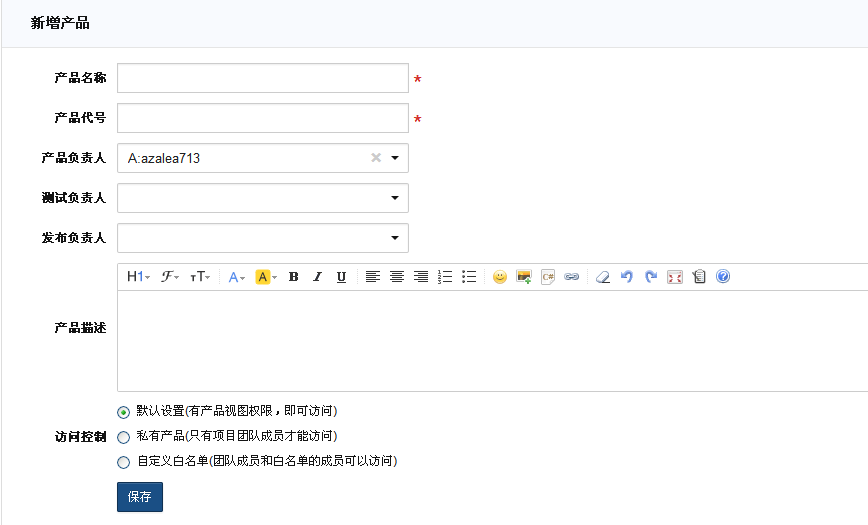Align text right
The height and width of the screenshot is (525, 868).
pos(421,276)
